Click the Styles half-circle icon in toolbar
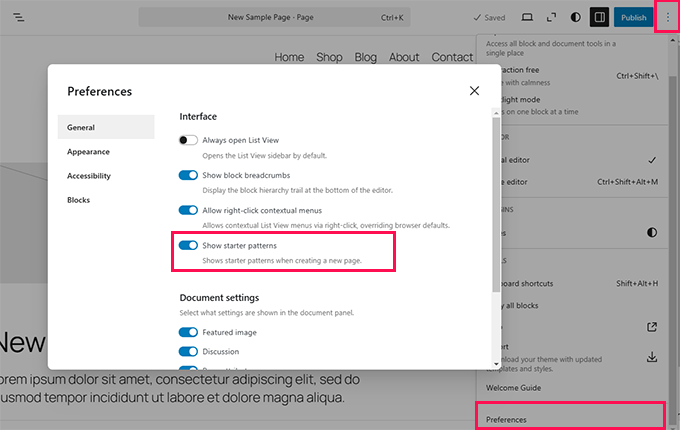This screenshot has height=430, width=680. (x=576, y=18)
